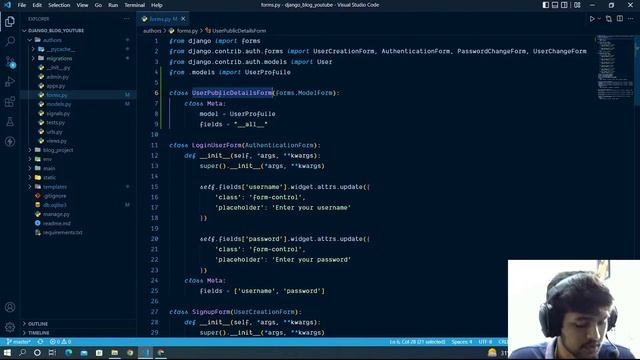This screenshot has width=640, height=360.
Task: Toggle the primary side bar layout icon
Action: [546, 5]
